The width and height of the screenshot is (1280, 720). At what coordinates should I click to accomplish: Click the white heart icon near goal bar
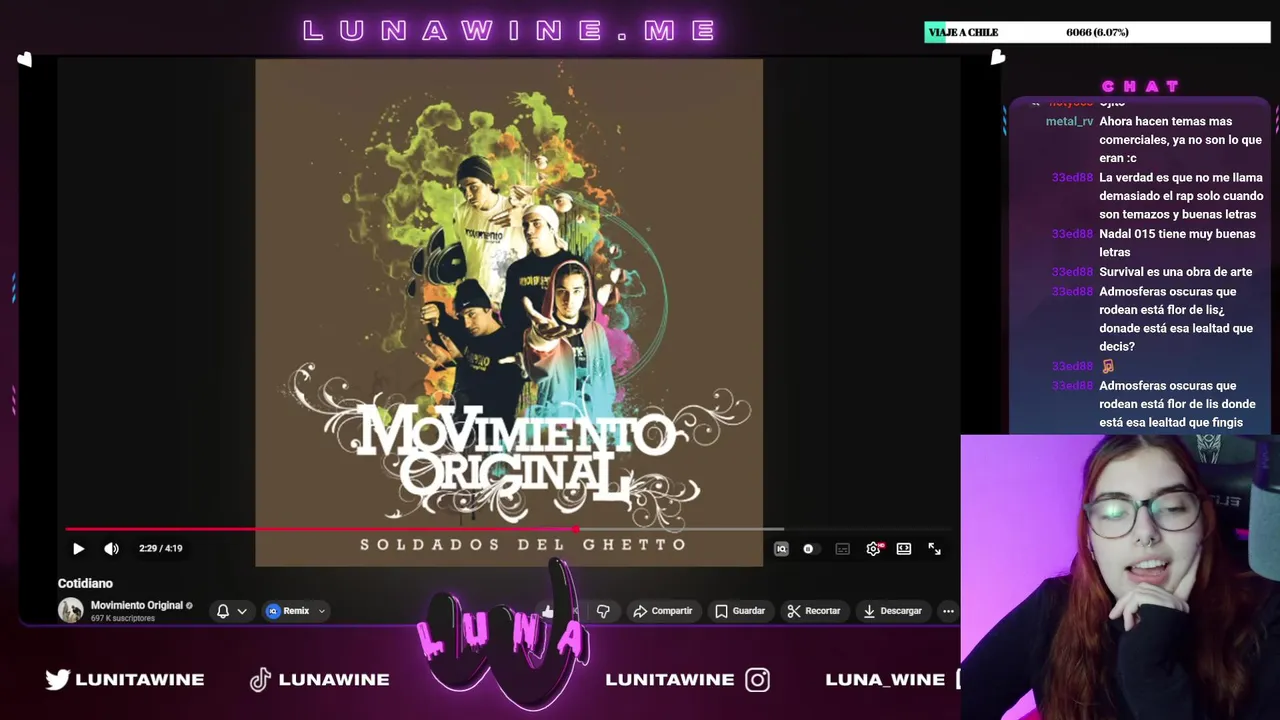coord(997,58)
